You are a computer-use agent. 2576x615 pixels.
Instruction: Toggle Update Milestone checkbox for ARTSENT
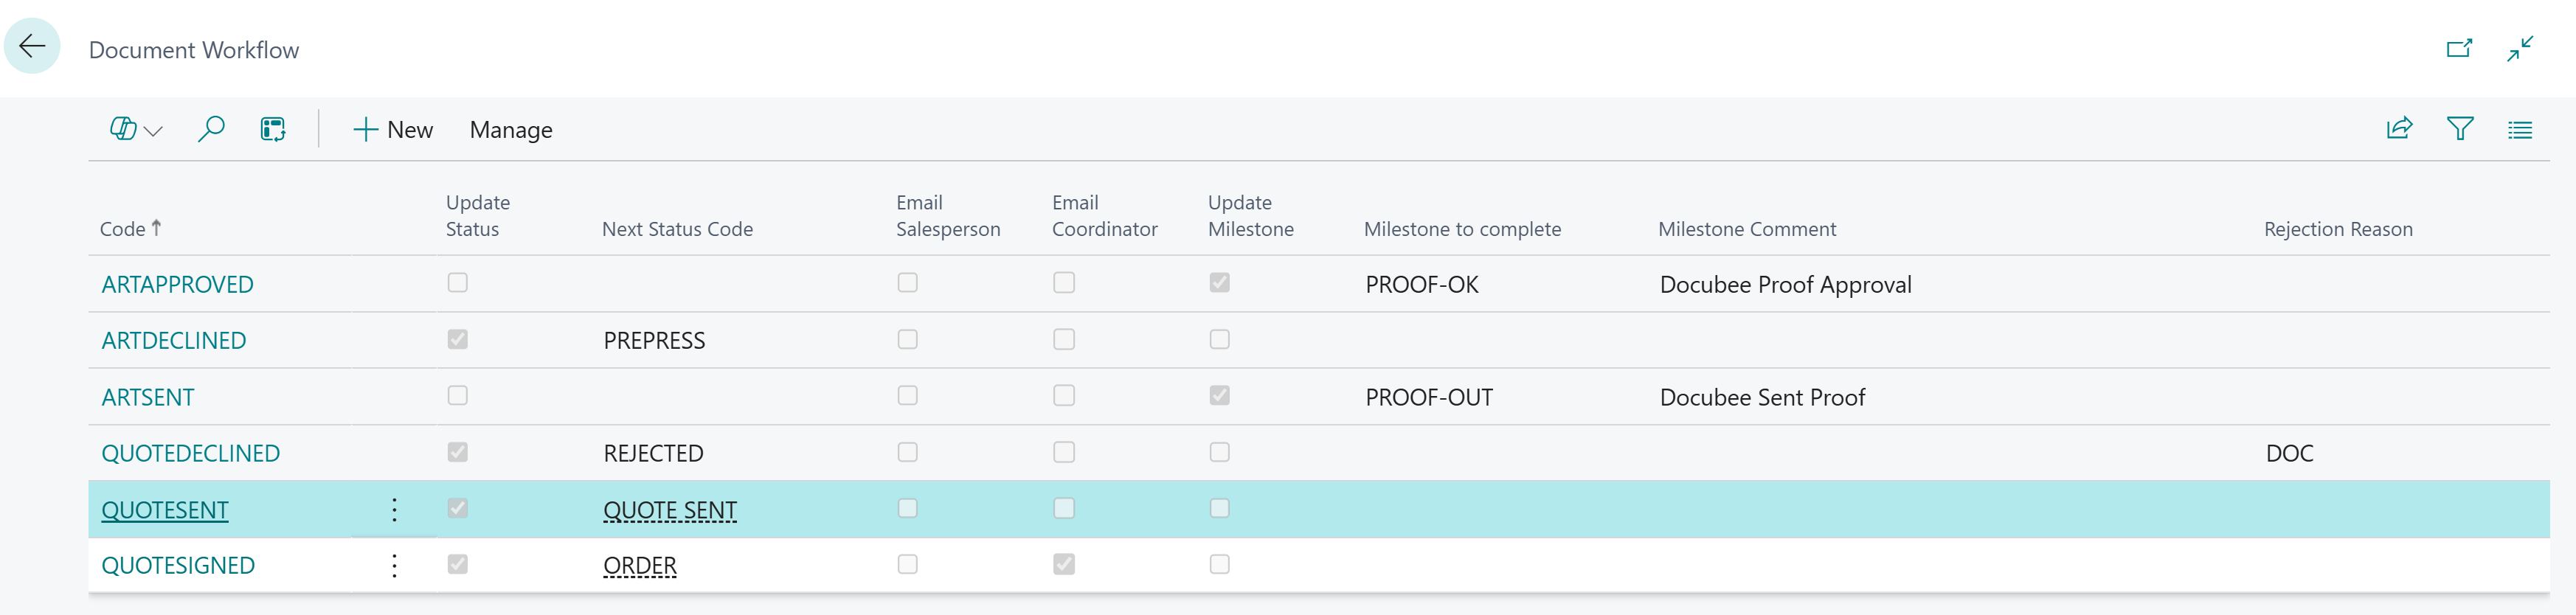tap(1220, 396)
